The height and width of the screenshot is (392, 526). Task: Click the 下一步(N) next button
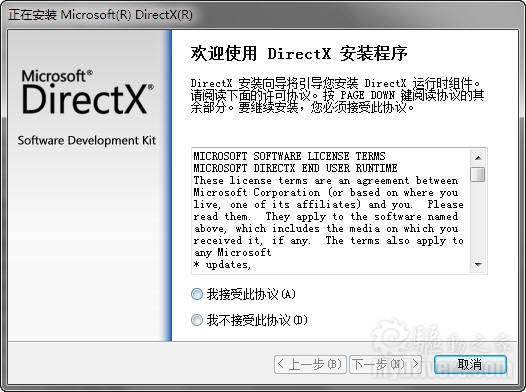(385, 364)
